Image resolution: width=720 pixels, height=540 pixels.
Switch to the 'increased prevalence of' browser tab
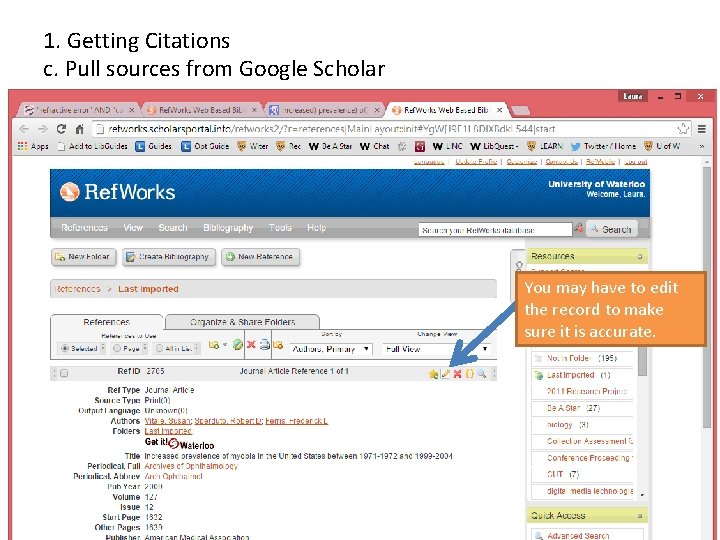pyautogui.click(x=324, y=110)
